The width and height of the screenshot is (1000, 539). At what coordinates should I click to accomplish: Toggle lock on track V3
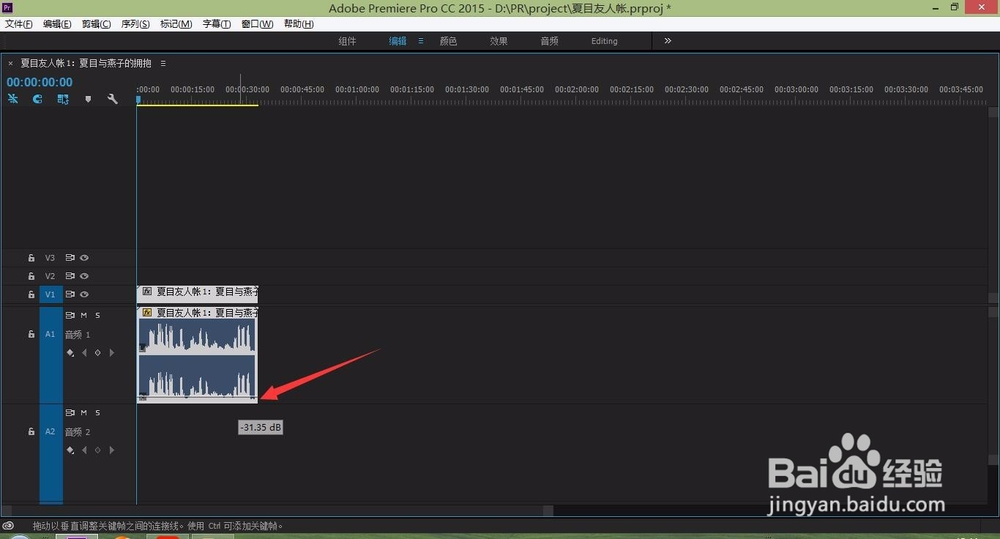click(31, 258)
